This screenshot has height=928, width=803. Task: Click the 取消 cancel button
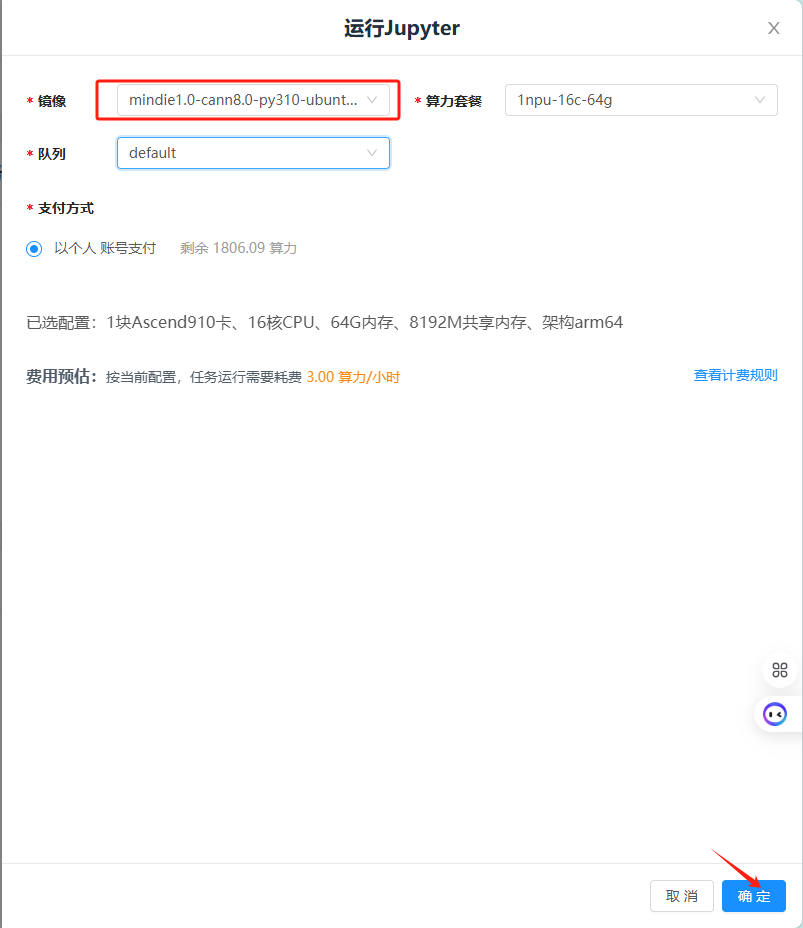tap(682, 896)
